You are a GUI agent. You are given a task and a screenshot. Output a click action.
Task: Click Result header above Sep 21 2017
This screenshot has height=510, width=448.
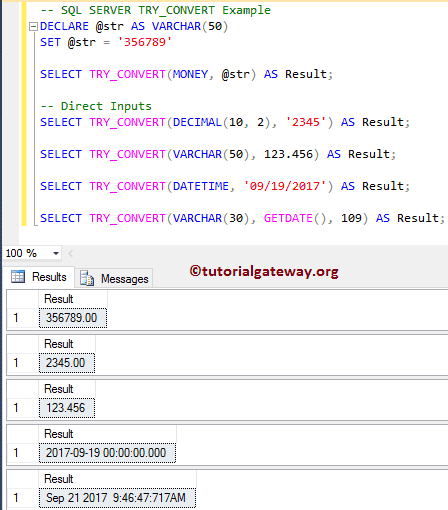click(x=117, y=479)
